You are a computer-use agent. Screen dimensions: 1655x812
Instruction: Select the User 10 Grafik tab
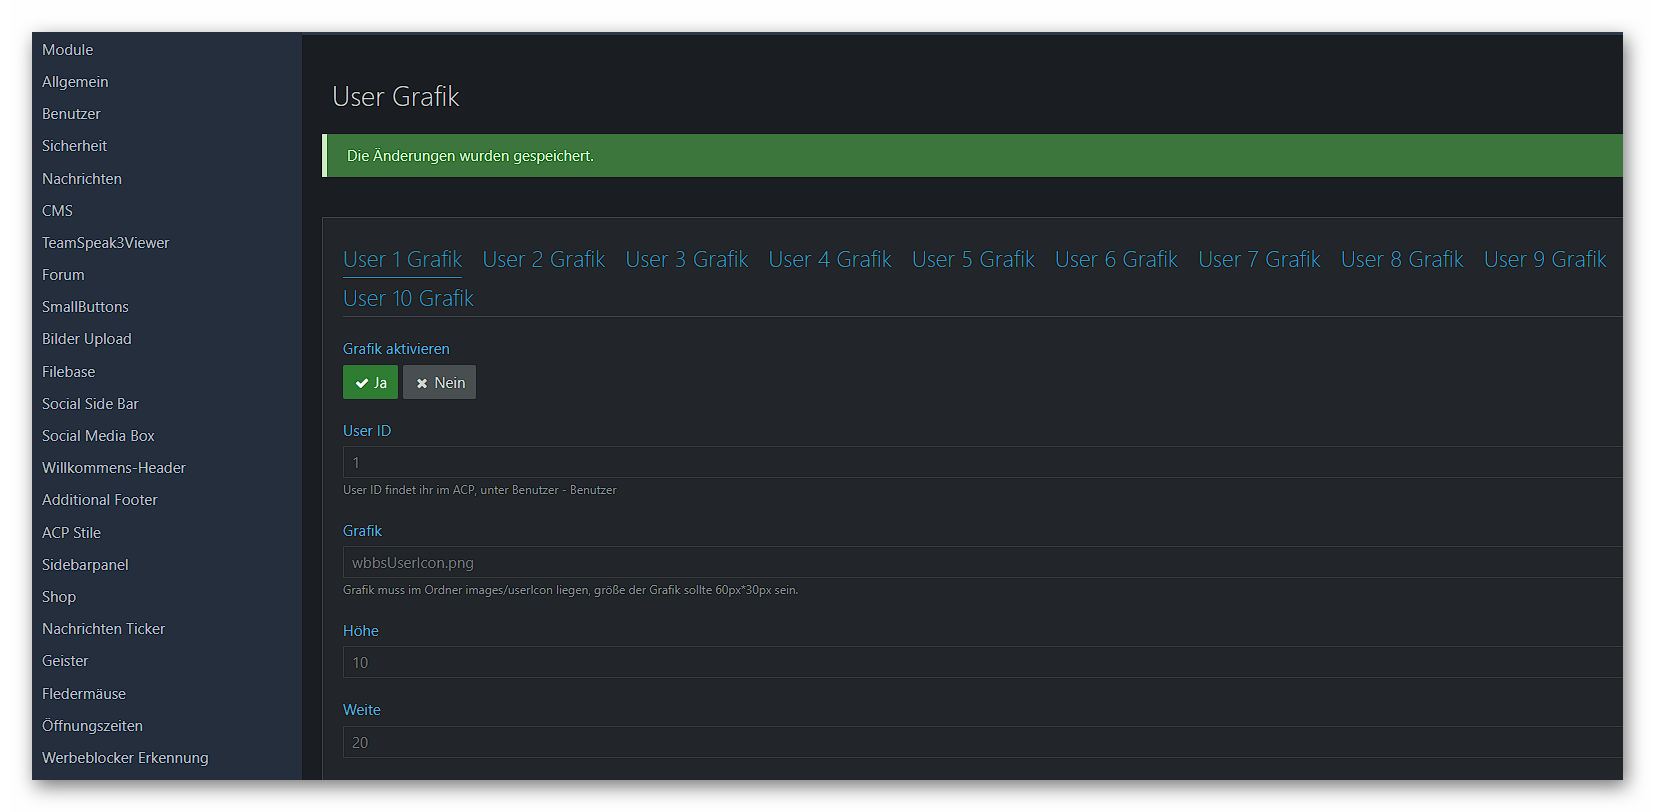click(x=408, y=299)
